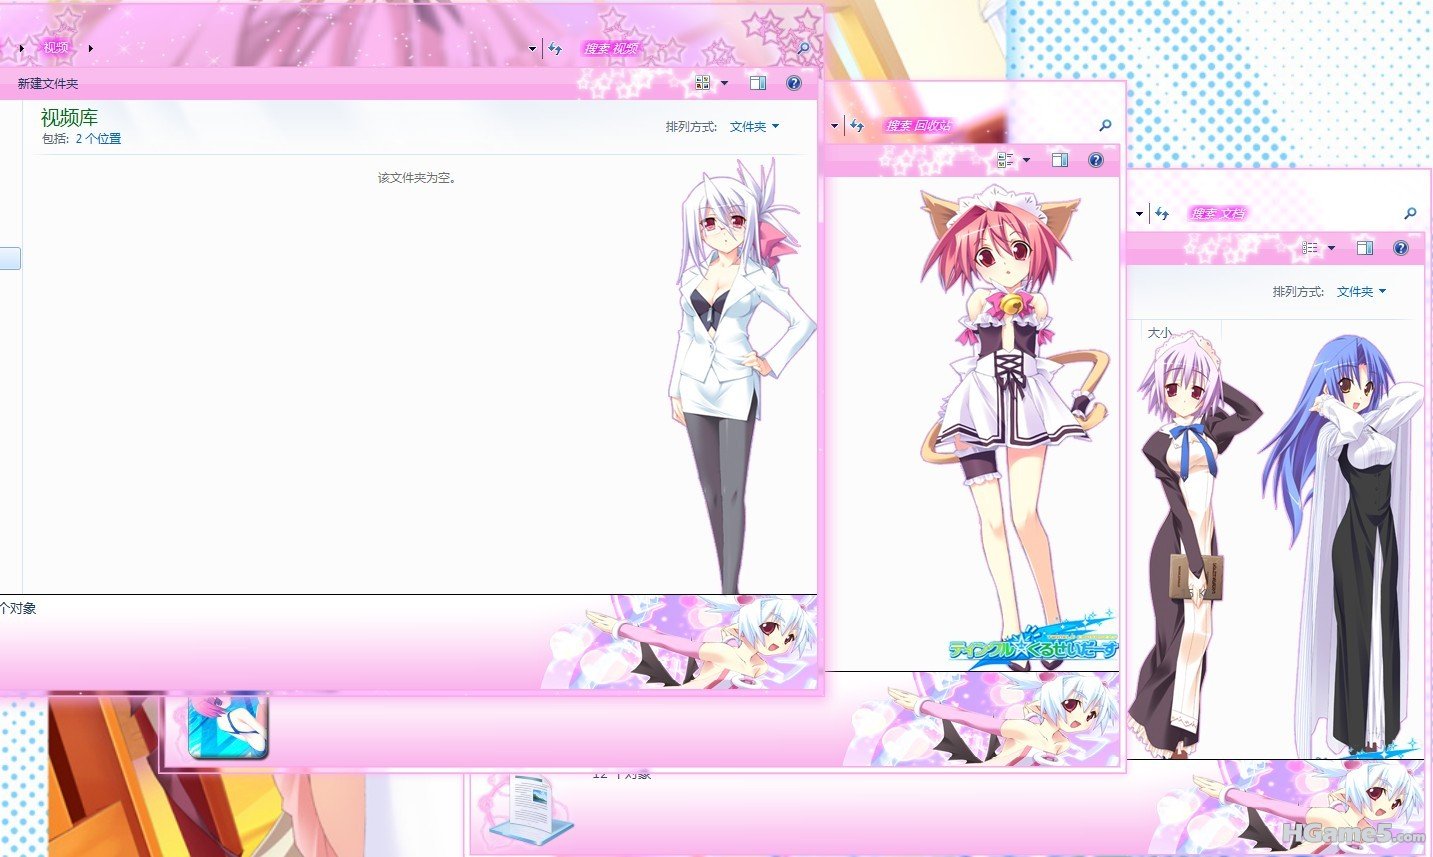Image resolution: width=1433 pixels, height=857 pixels.
Task: Open 排列方式 文件夹 dropdown in Videos library
Action: pos(754,127)
